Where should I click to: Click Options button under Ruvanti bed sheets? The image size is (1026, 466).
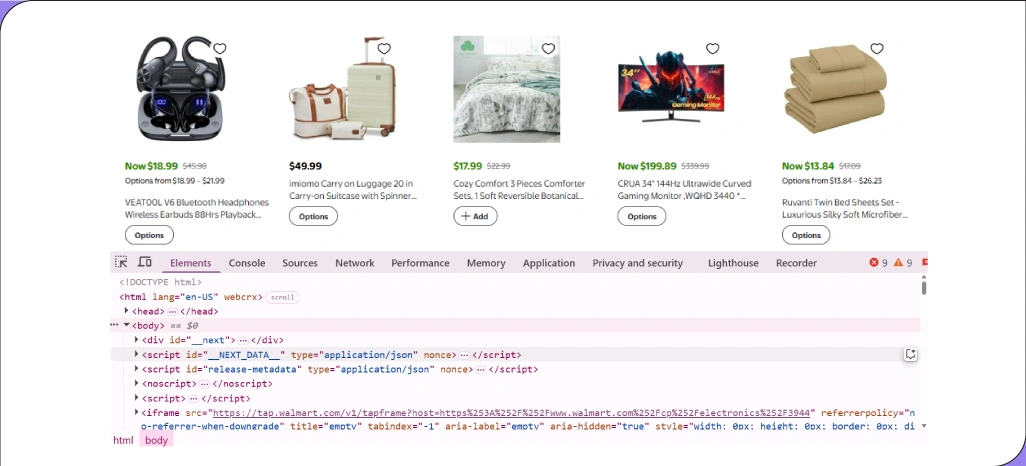(x=806, y=235)
